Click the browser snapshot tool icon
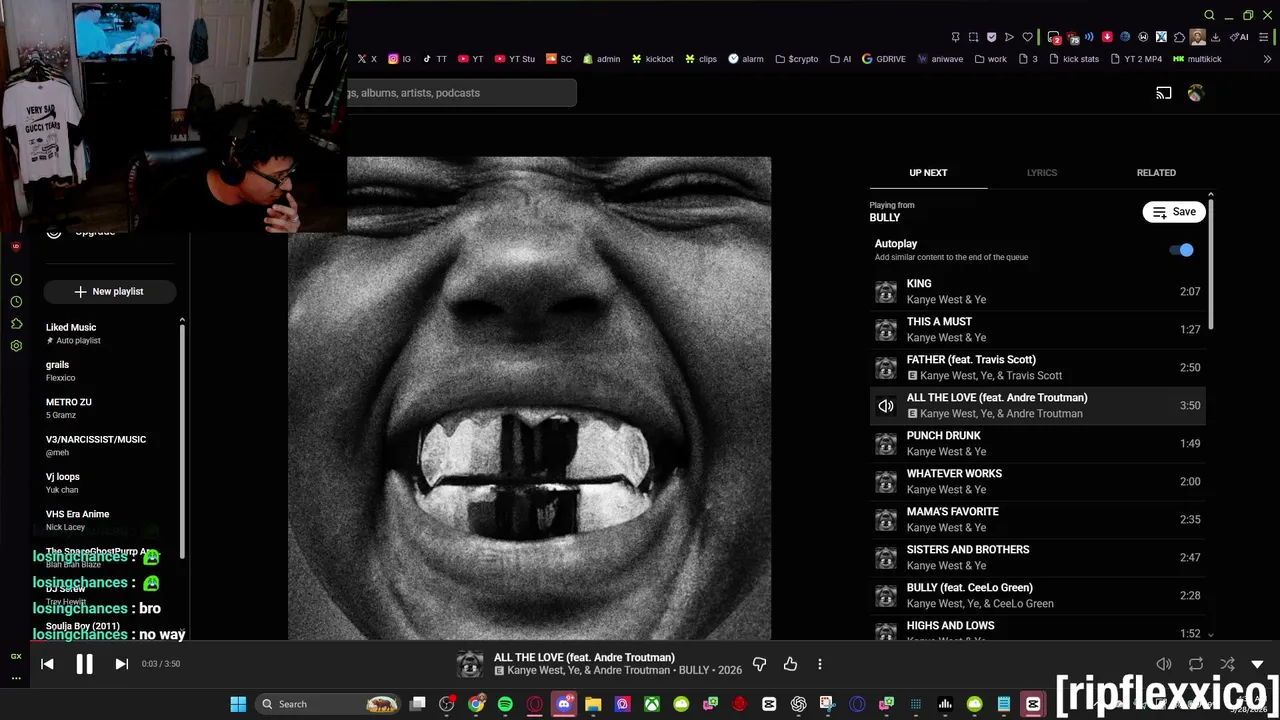Screen dimensions: 1280x720 (x=973, y=37)
